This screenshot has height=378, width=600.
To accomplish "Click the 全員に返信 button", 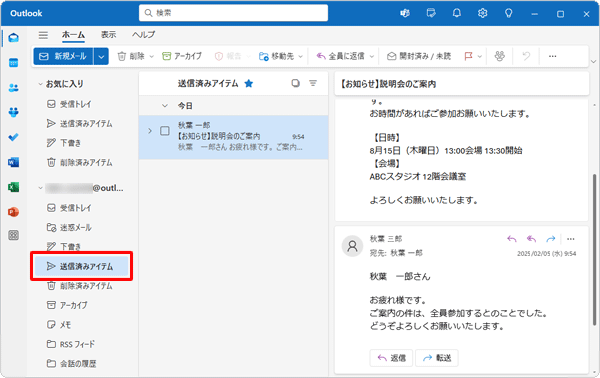I will 341,56.
